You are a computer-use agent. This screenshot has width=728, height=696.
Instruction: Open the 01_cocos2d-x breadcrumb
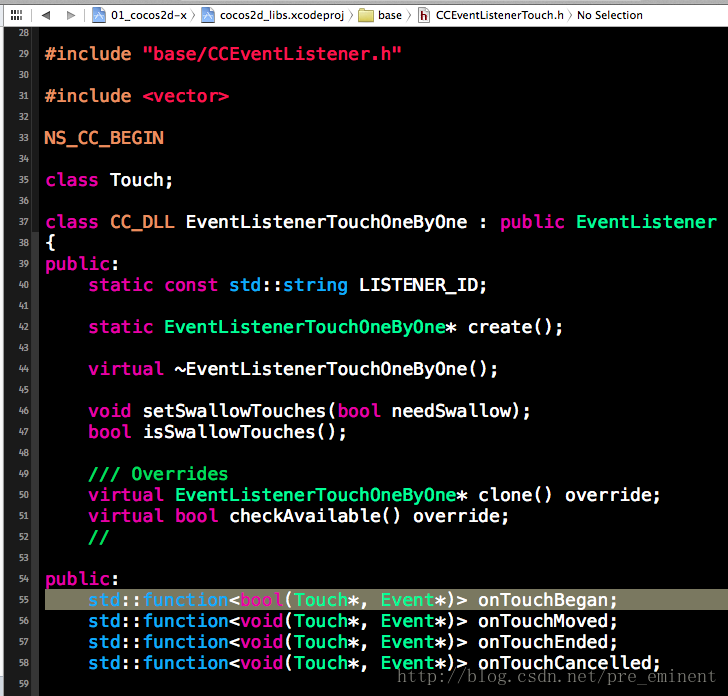149,15
